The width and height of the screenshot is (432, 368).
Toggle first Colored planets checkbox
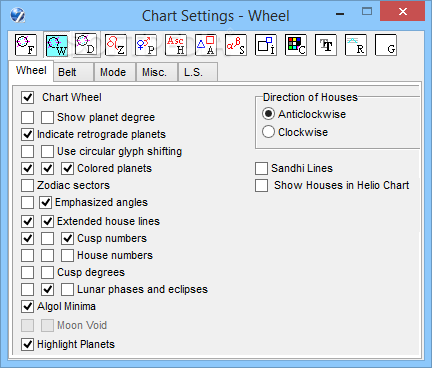(x=27, y=168)
